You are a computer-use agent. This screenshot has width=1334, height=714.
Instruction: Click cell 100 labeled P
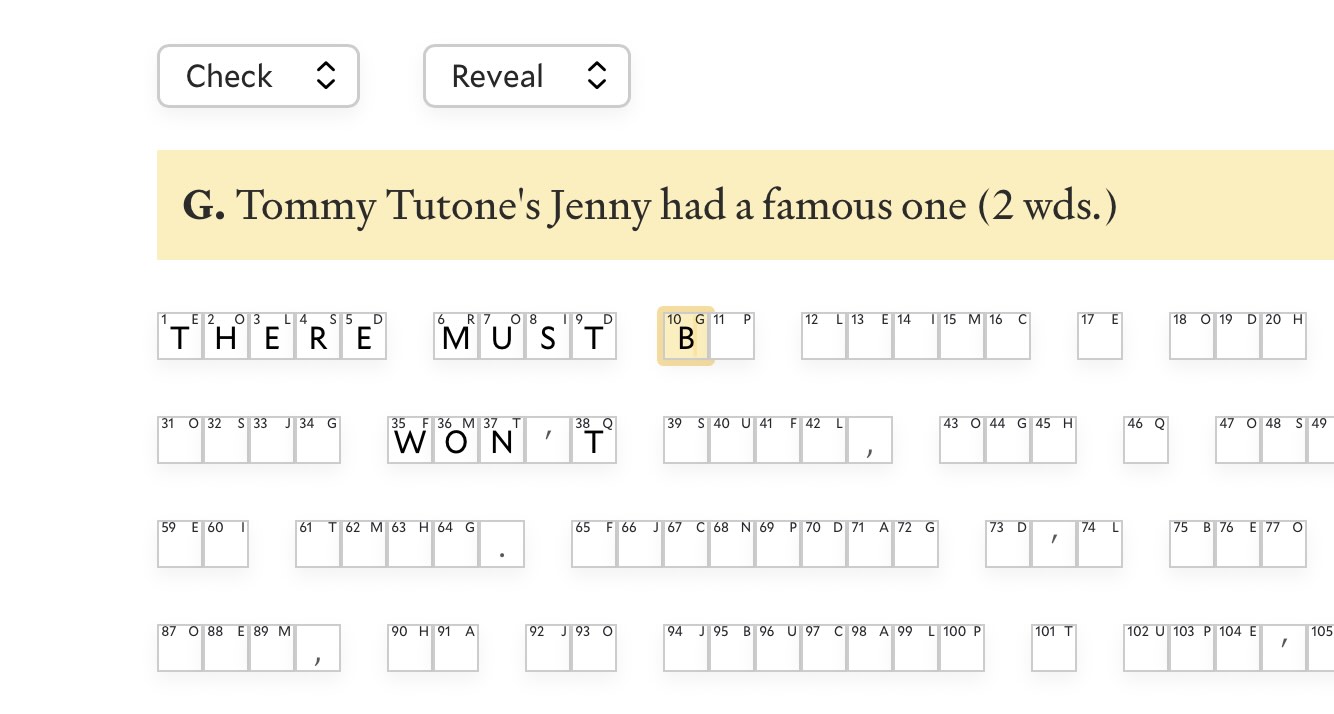[961, 647]
